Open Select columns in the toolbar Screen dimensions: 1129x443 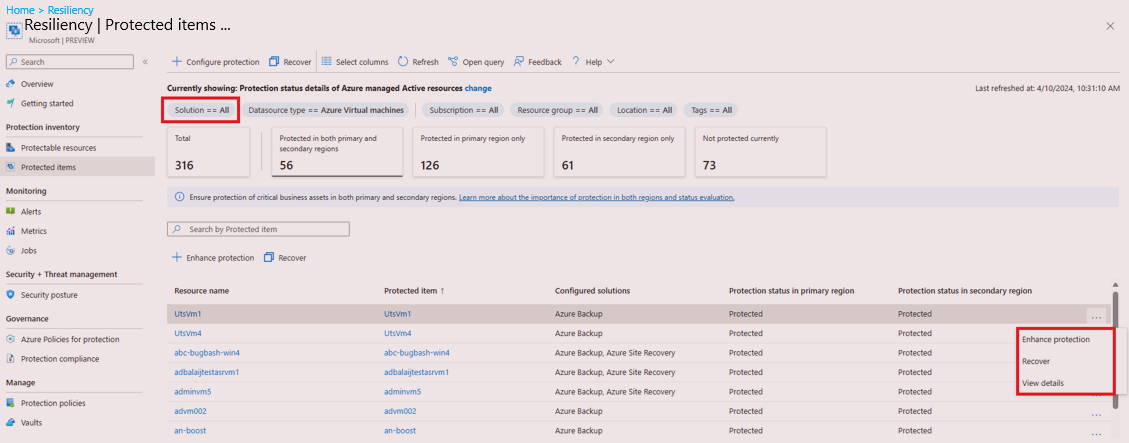pyautogui.click(x=355, y=62)
